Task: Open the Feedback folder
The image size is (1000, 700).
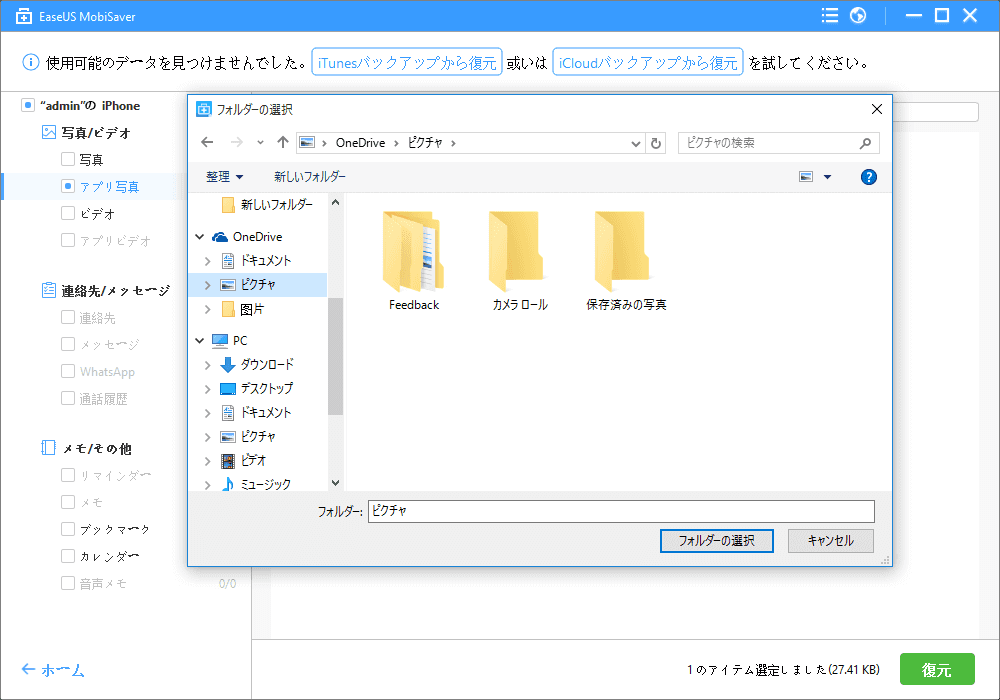Action: point(413,261)
